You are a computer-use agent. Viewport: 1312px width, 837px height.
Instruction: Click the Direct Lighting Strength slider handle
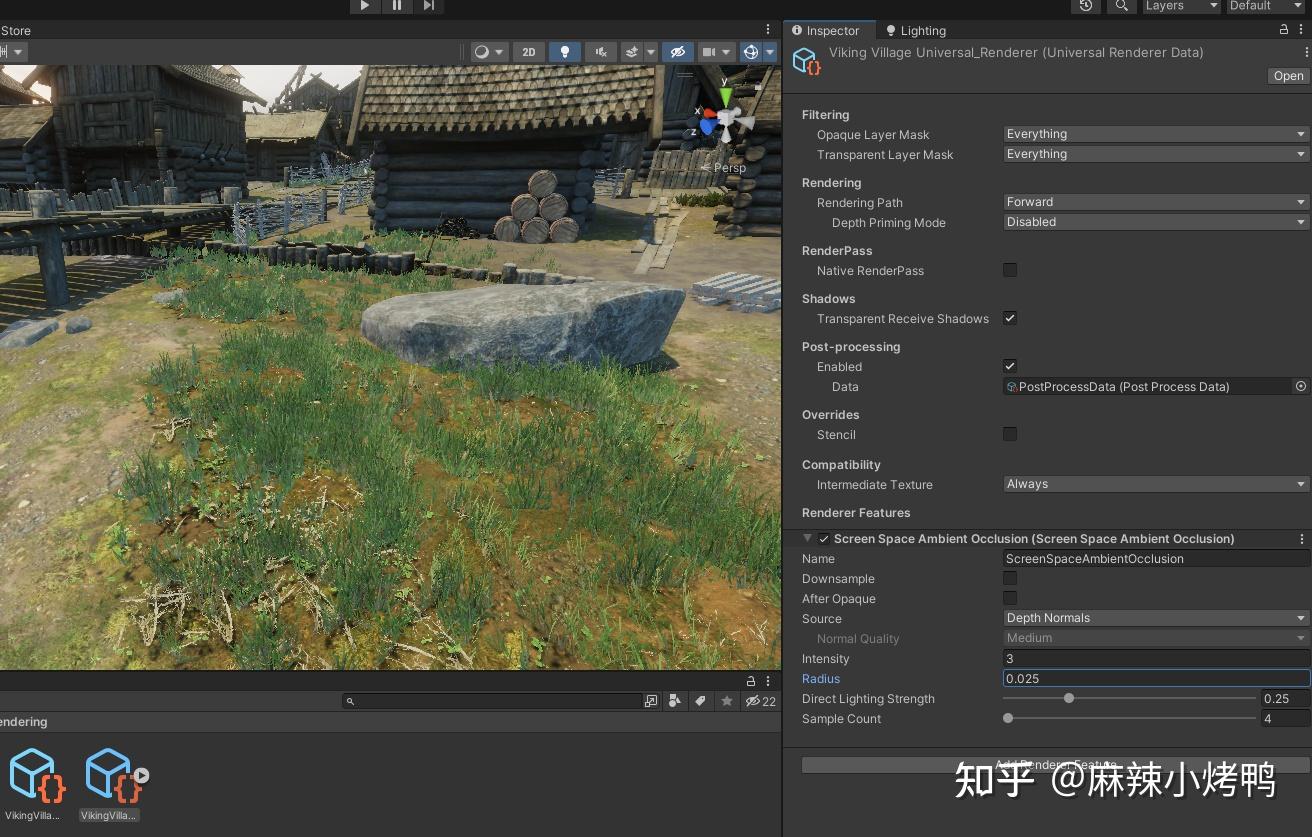pos(1069,698)
